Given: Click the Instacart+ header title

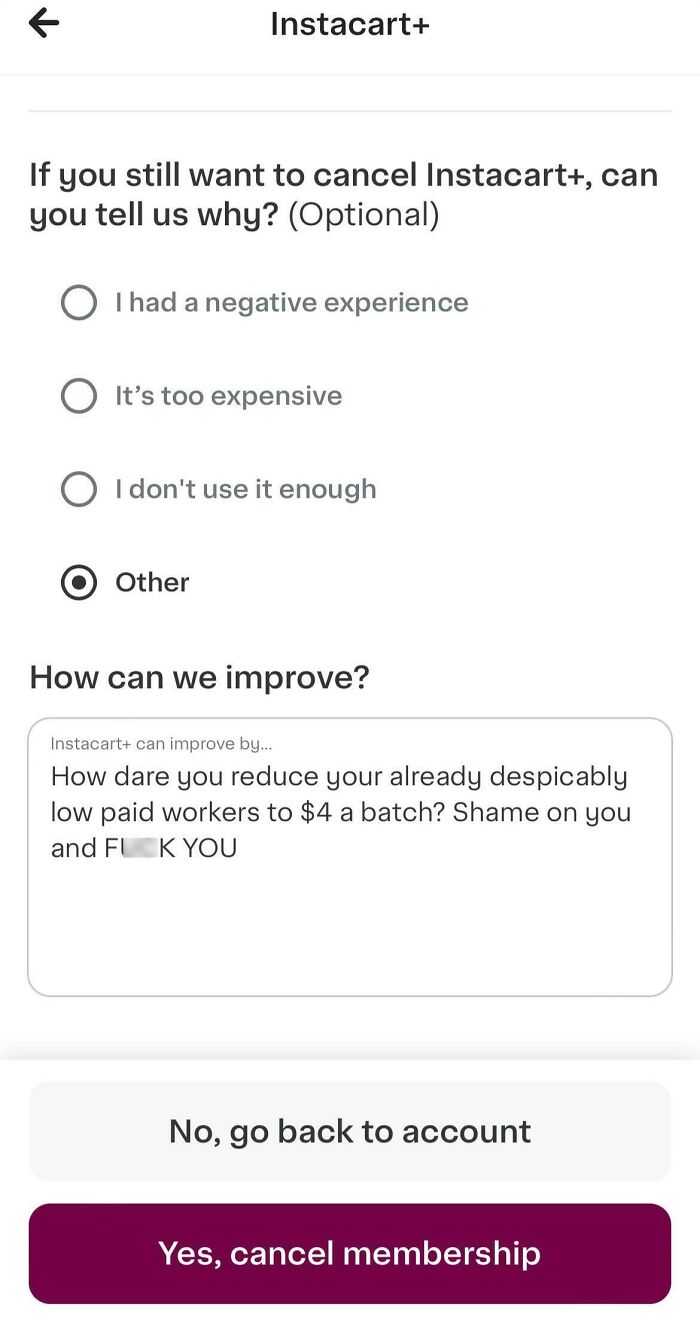Looking at the screenshot, I should [349, 23].
